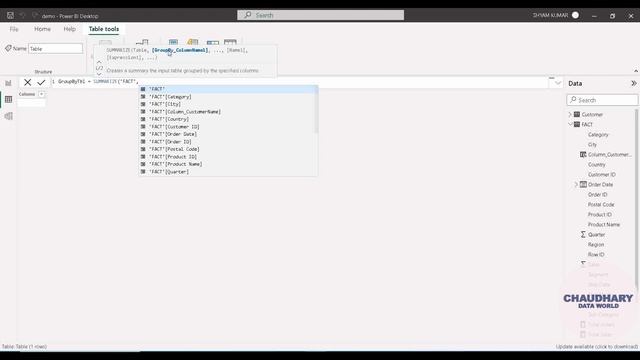640x360 pixels.
Task: Click the FACT table icon in Data pane
Action: 577,124
